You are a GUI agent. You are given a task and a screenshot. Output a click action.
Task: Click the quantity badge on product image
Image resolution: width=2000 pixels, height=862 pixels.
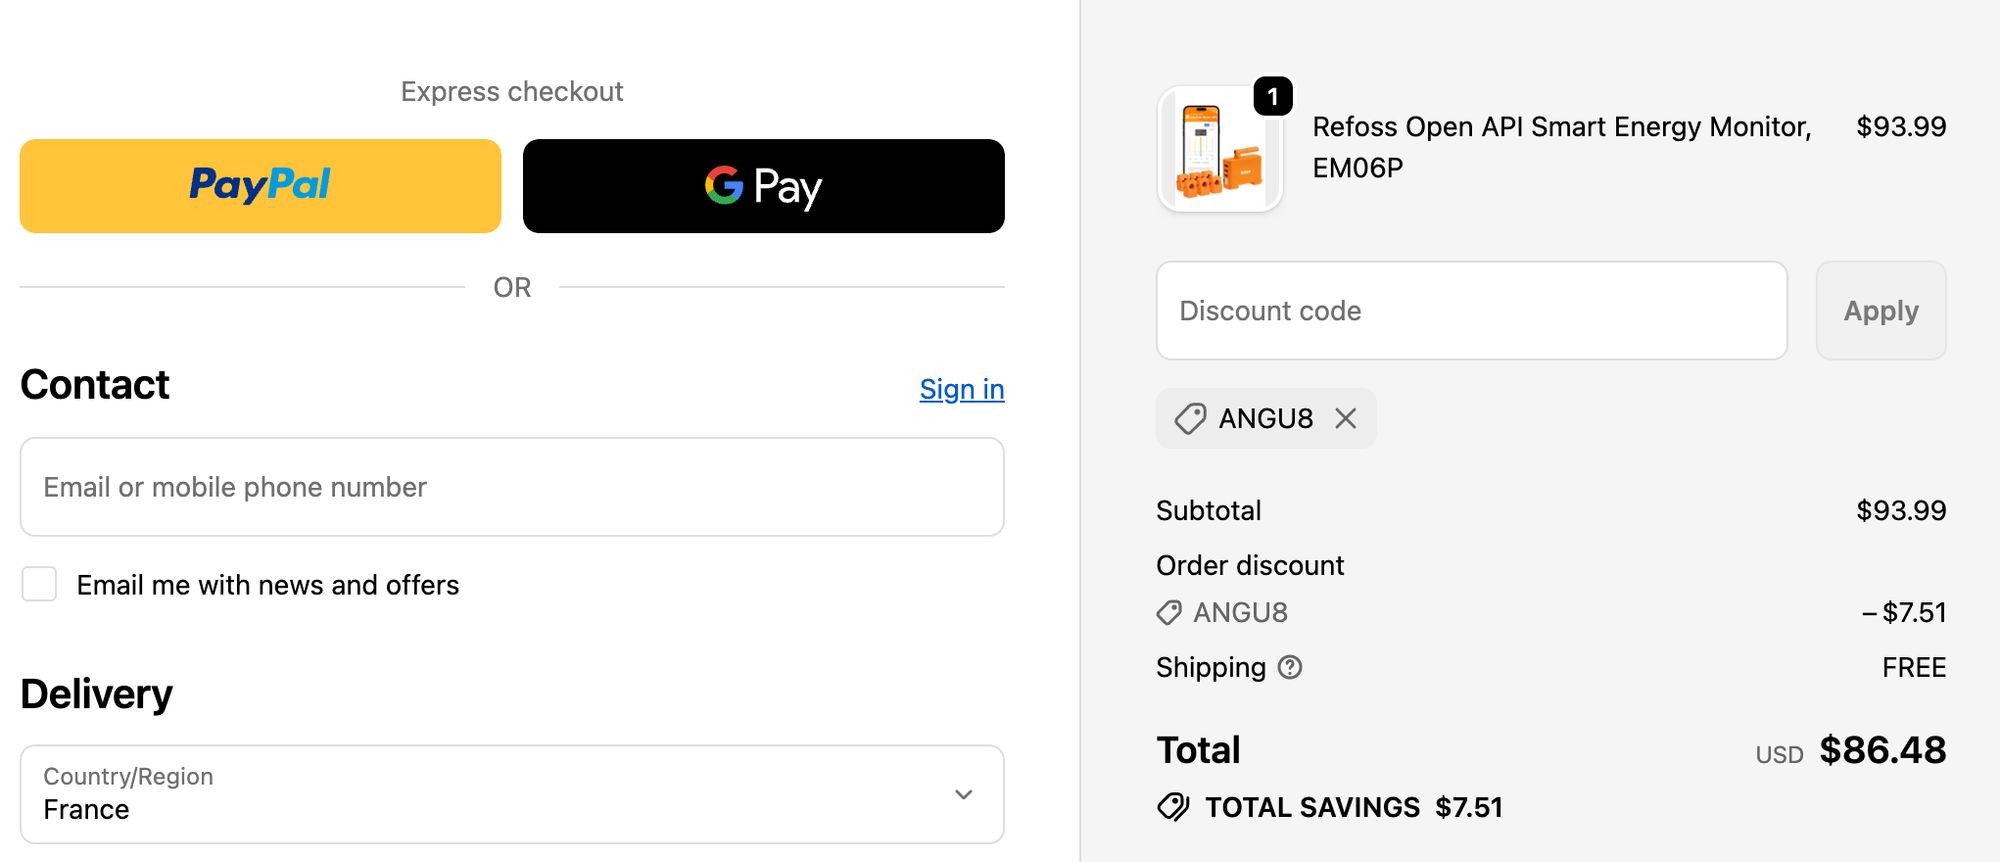pyautogui.click(x=1272, y=97)
